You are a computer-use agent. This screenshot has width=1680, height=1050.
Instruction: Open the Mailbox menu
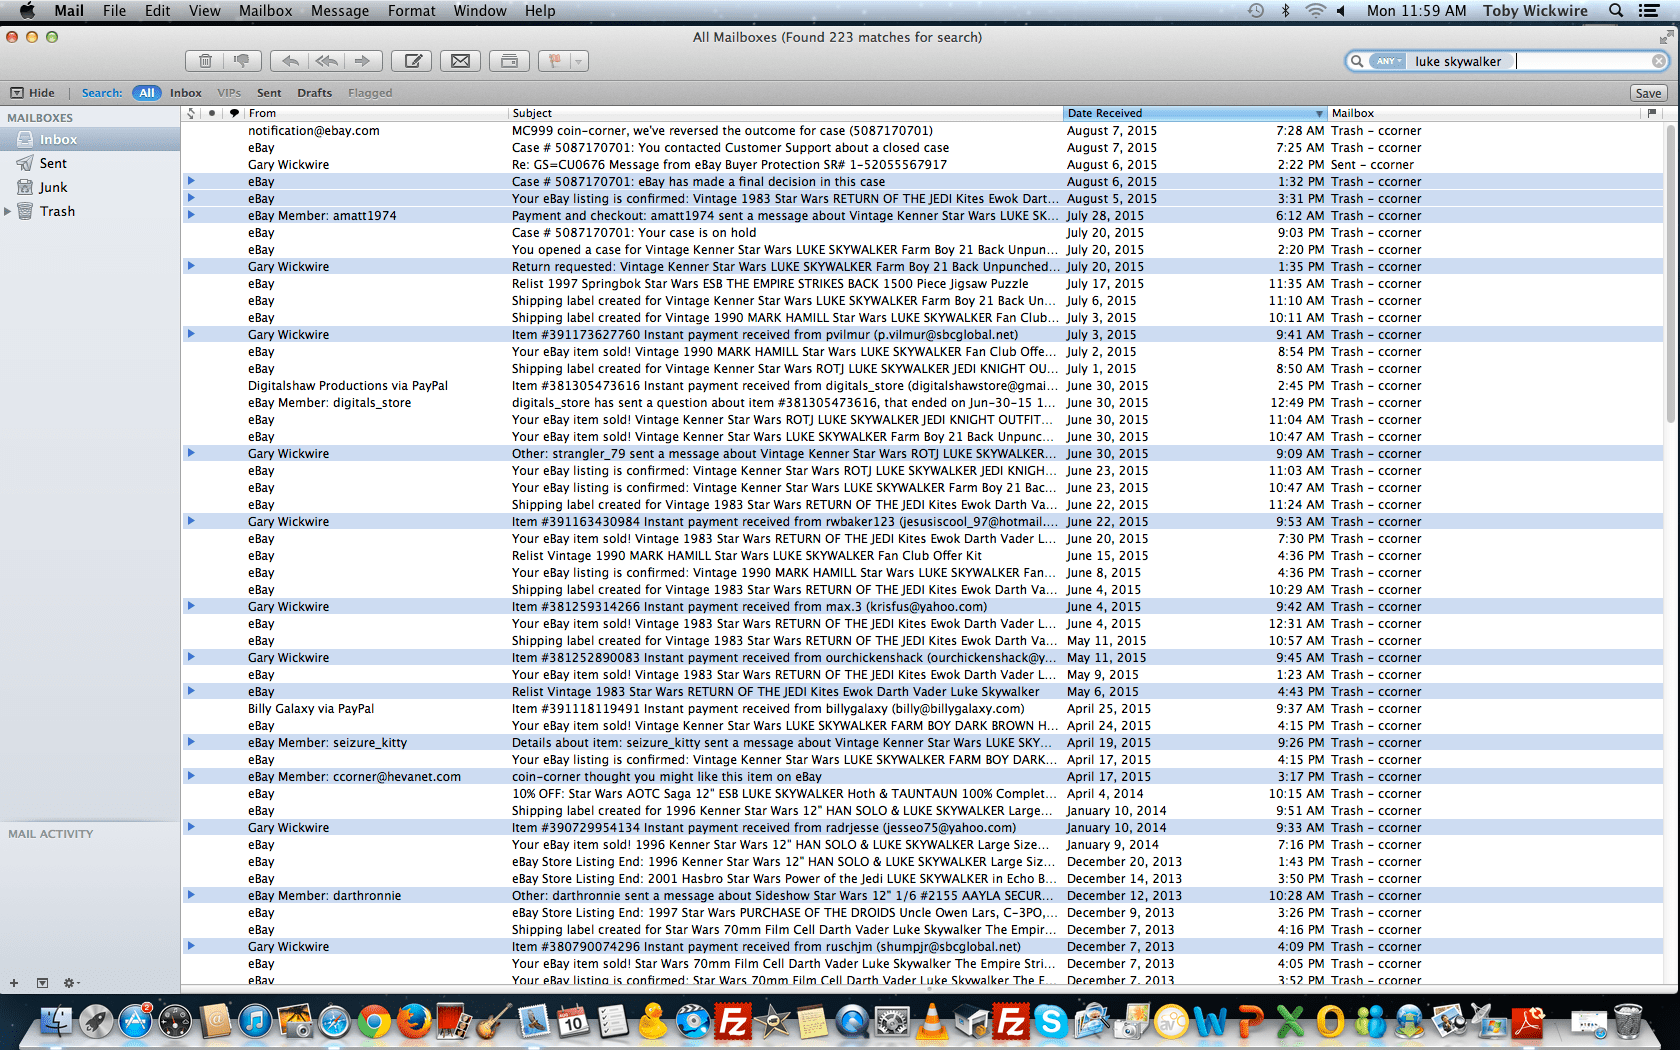coord(265,11)
